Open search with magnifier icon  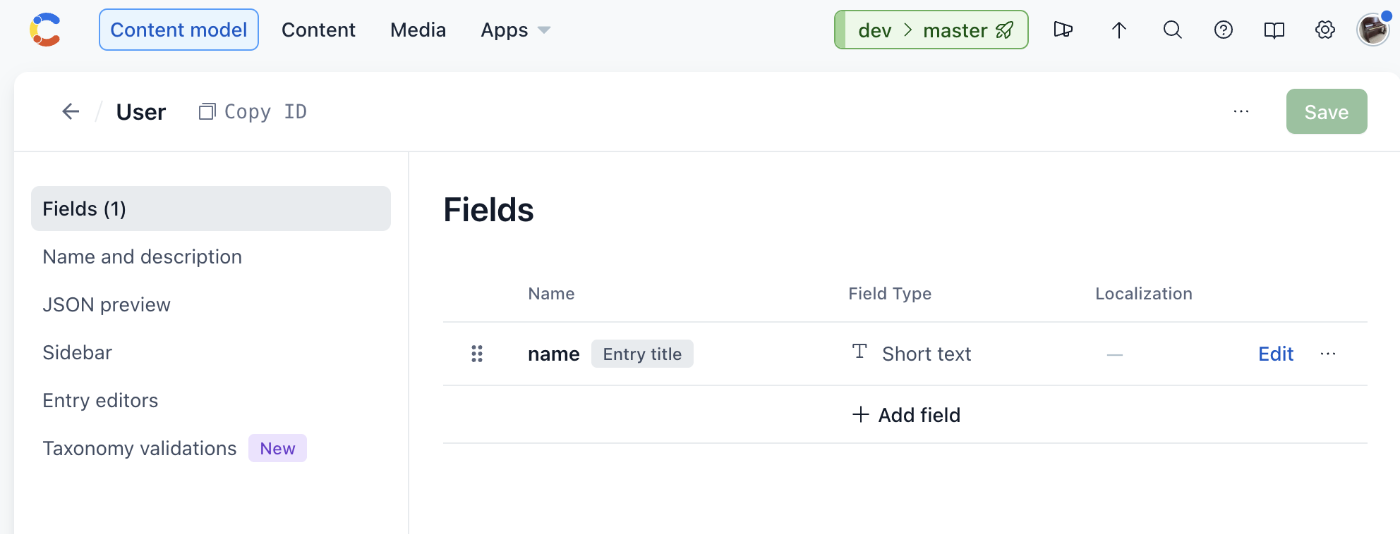[1172, 30]
